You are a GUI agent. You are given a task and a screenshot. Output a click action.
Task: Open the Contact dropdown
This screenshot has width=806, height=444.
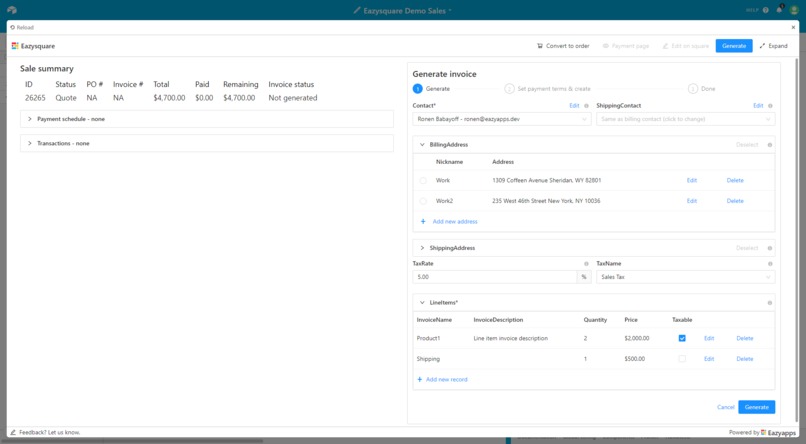(x=502, y=119)
